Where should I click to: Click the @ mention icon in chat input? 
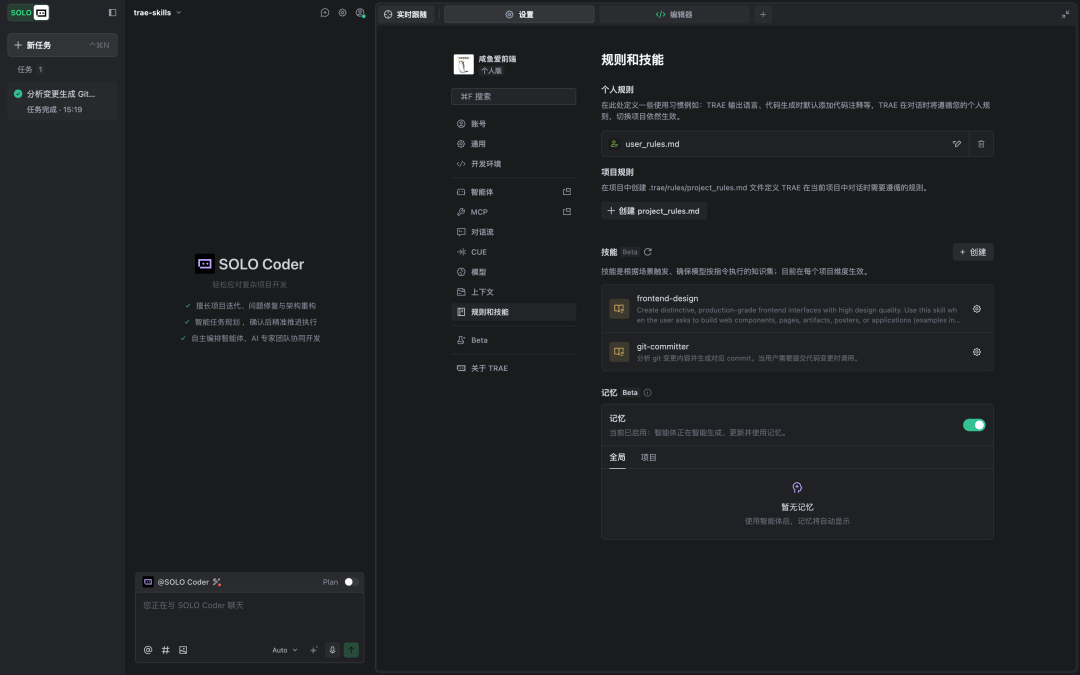click(148, 650)
